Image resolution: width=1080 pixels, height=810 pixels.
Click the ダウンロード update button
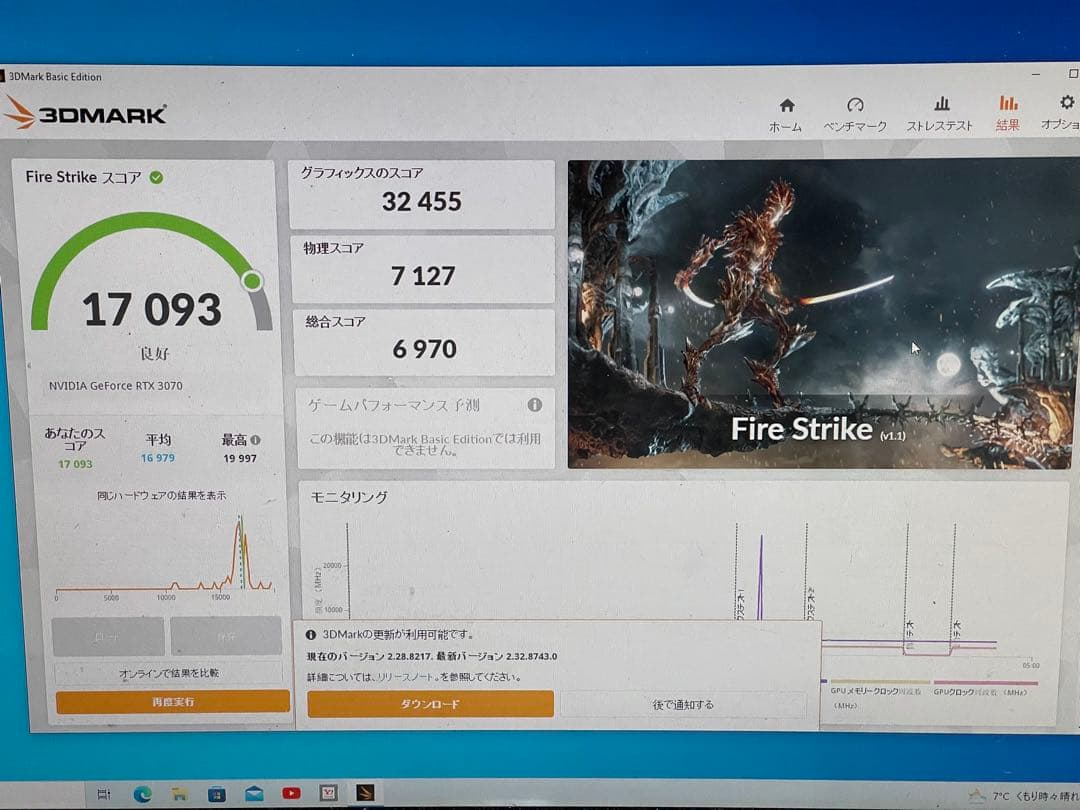coord(432,703)
